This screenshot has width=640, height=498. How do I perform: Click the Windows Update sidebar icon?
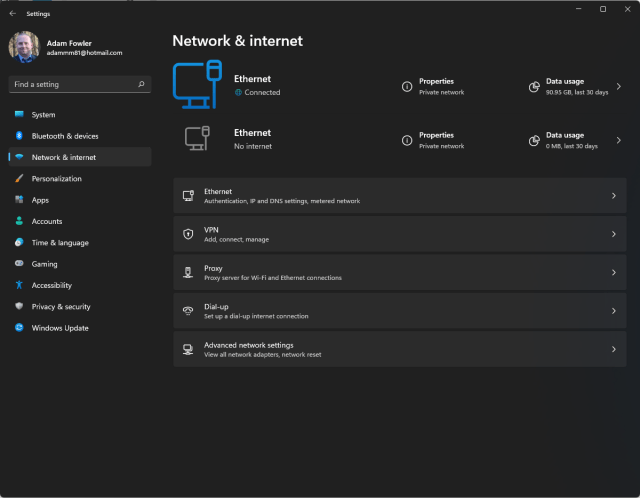tap(19, 328)
